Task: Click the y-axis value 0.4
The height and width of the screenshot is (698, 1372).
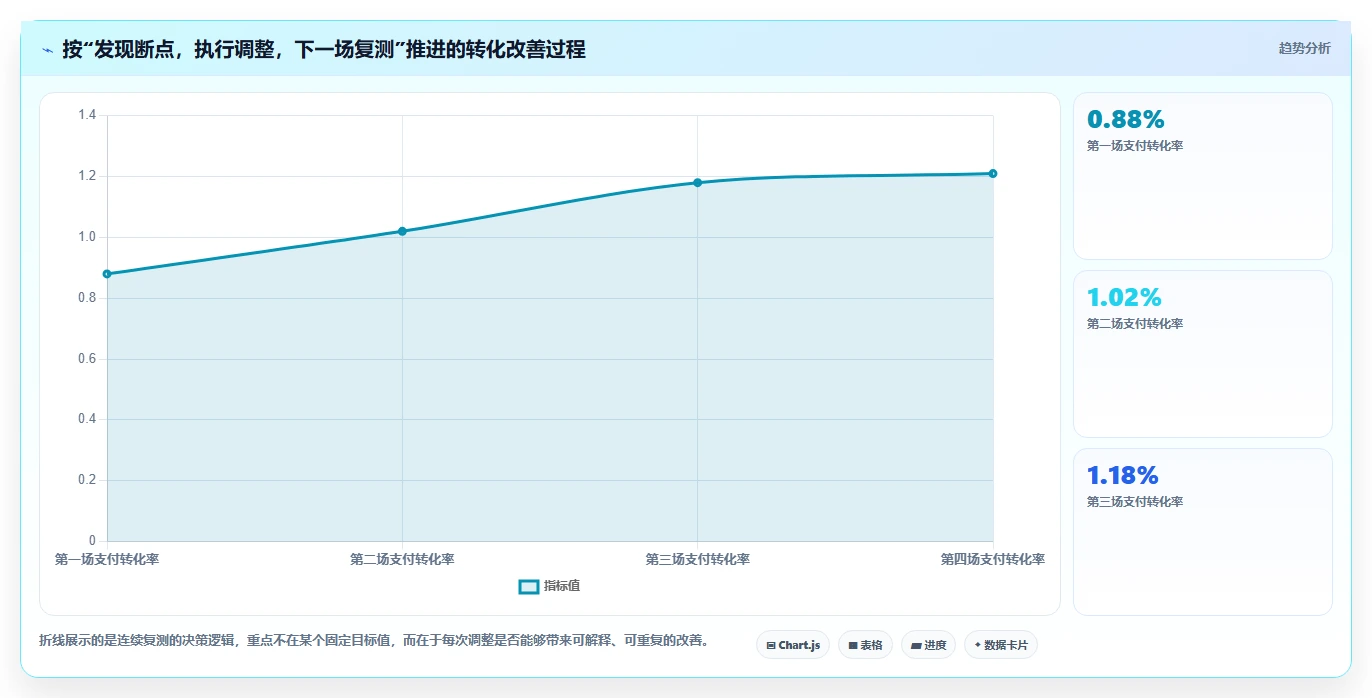Action: point(87,419)
